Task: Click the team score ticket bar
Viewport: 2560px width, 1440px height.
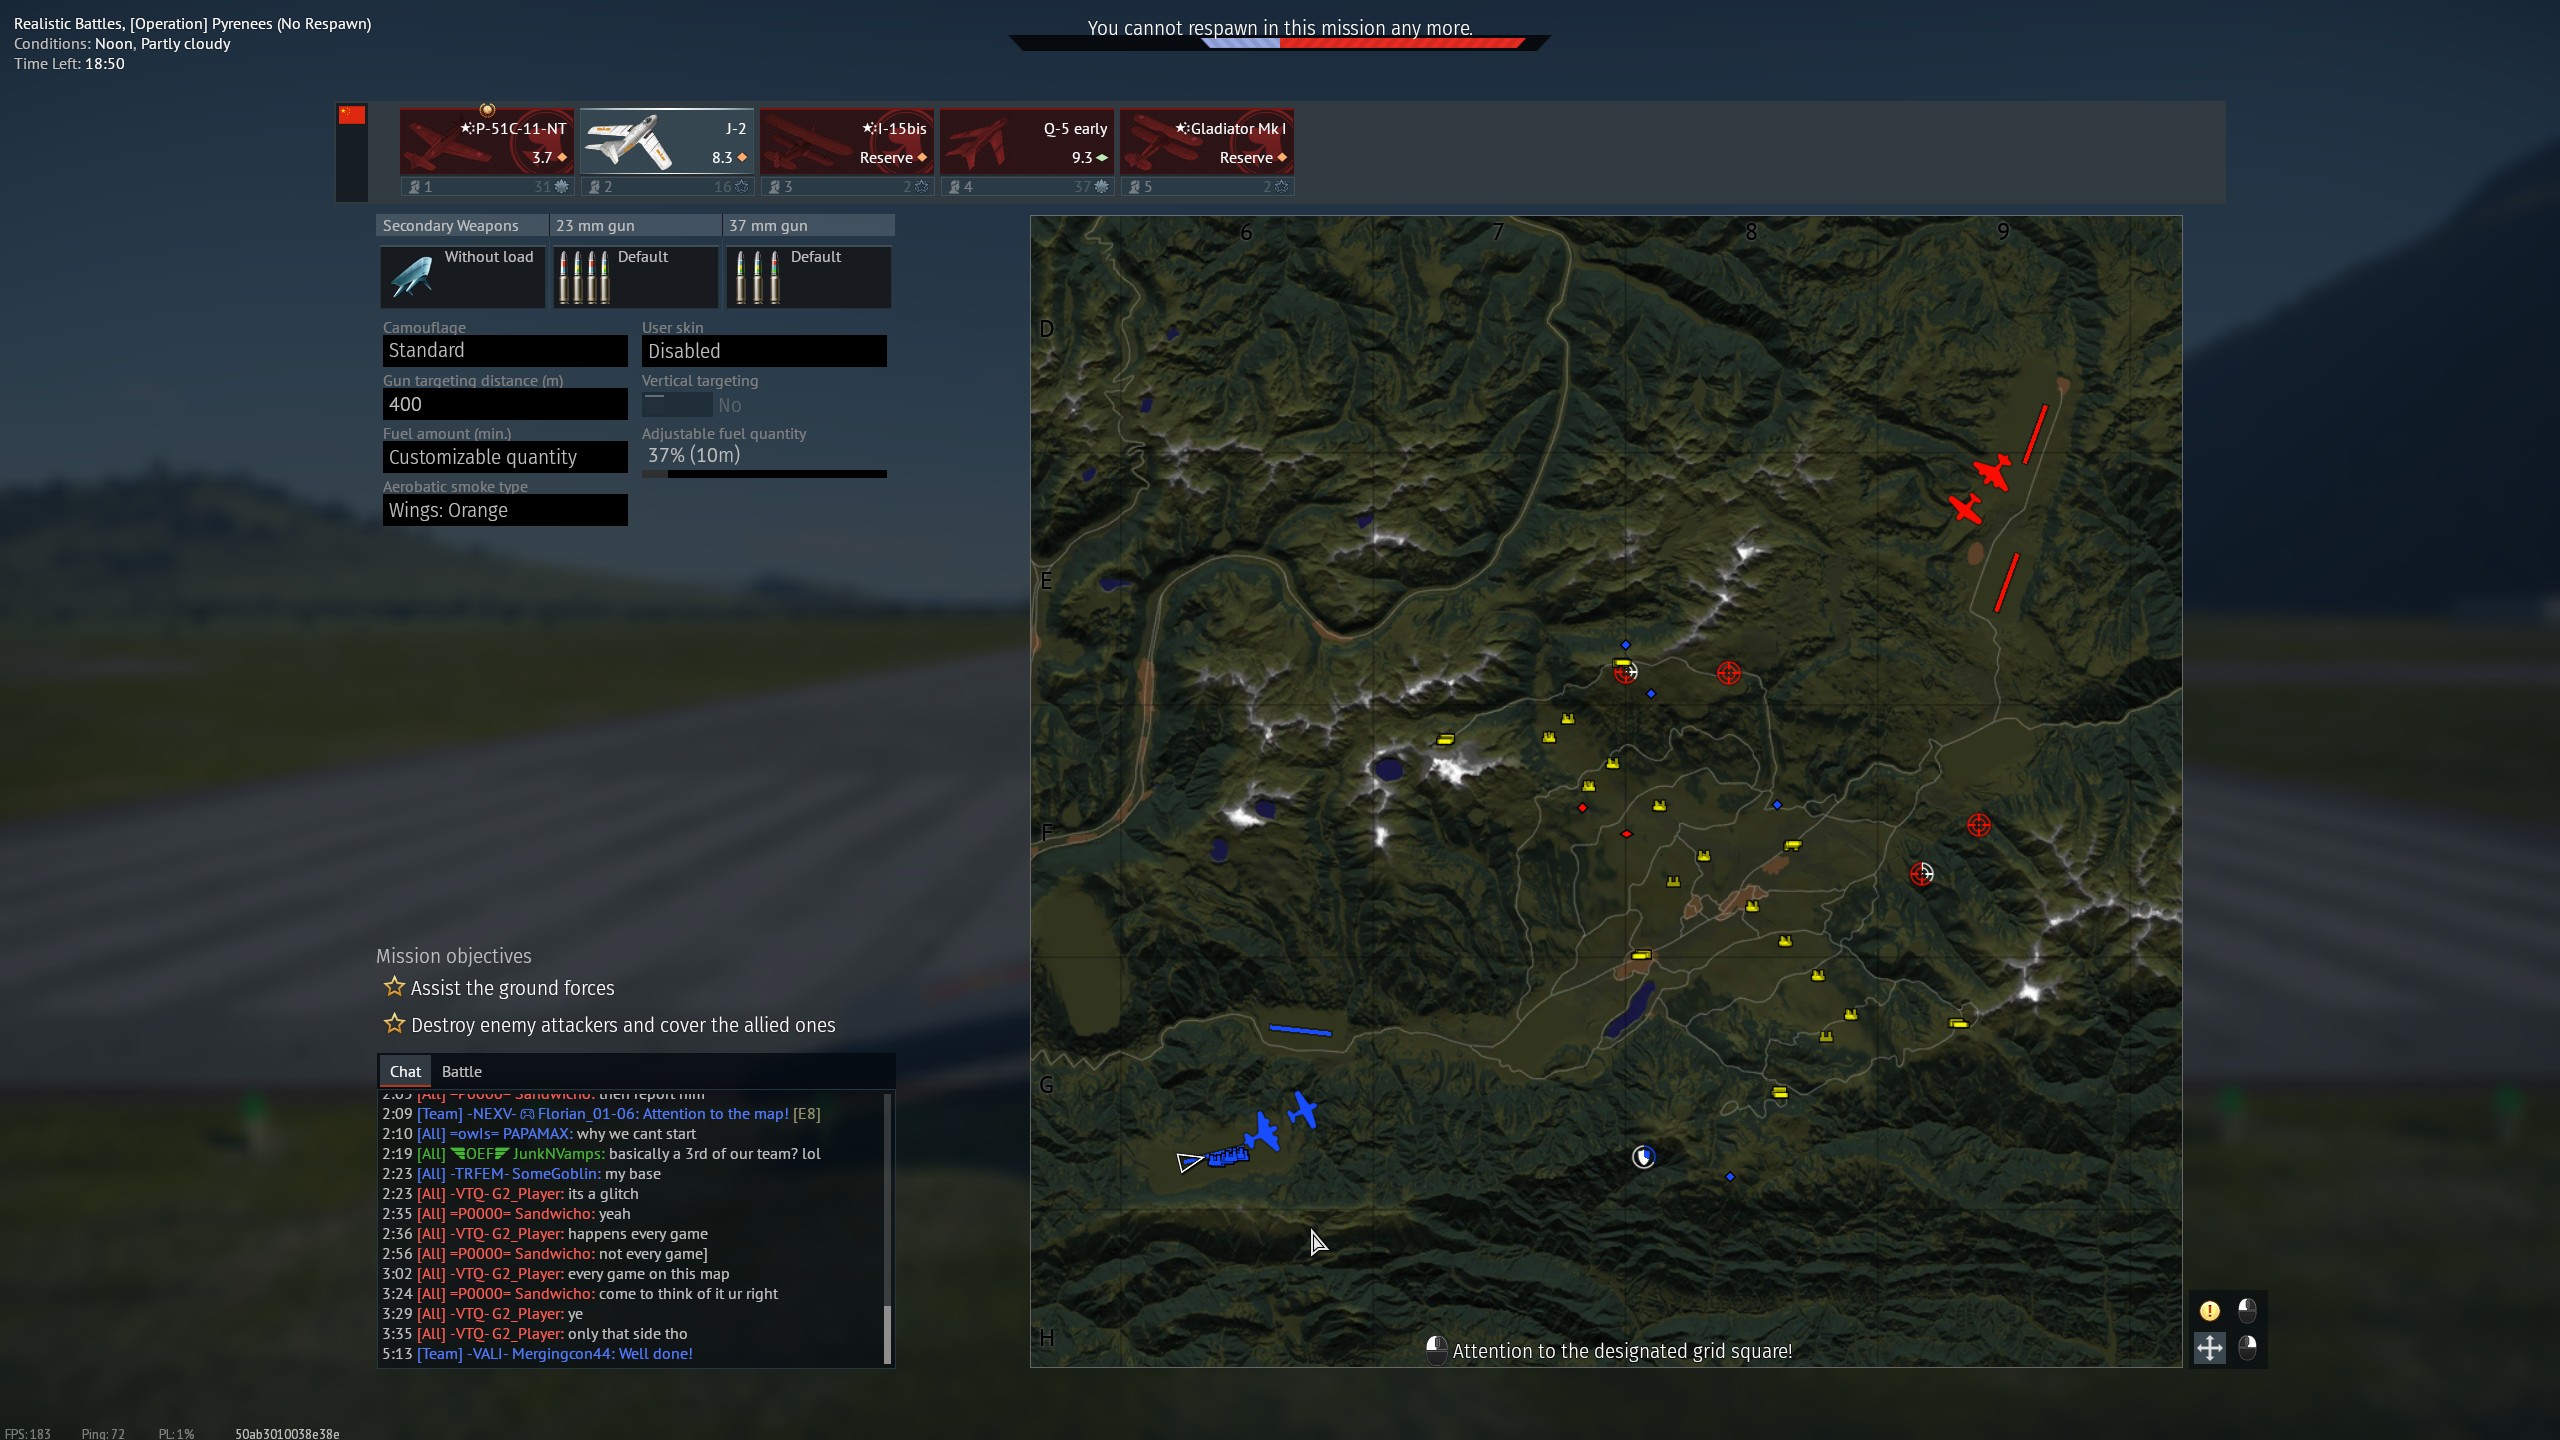Action: (x=1279, y=43)
